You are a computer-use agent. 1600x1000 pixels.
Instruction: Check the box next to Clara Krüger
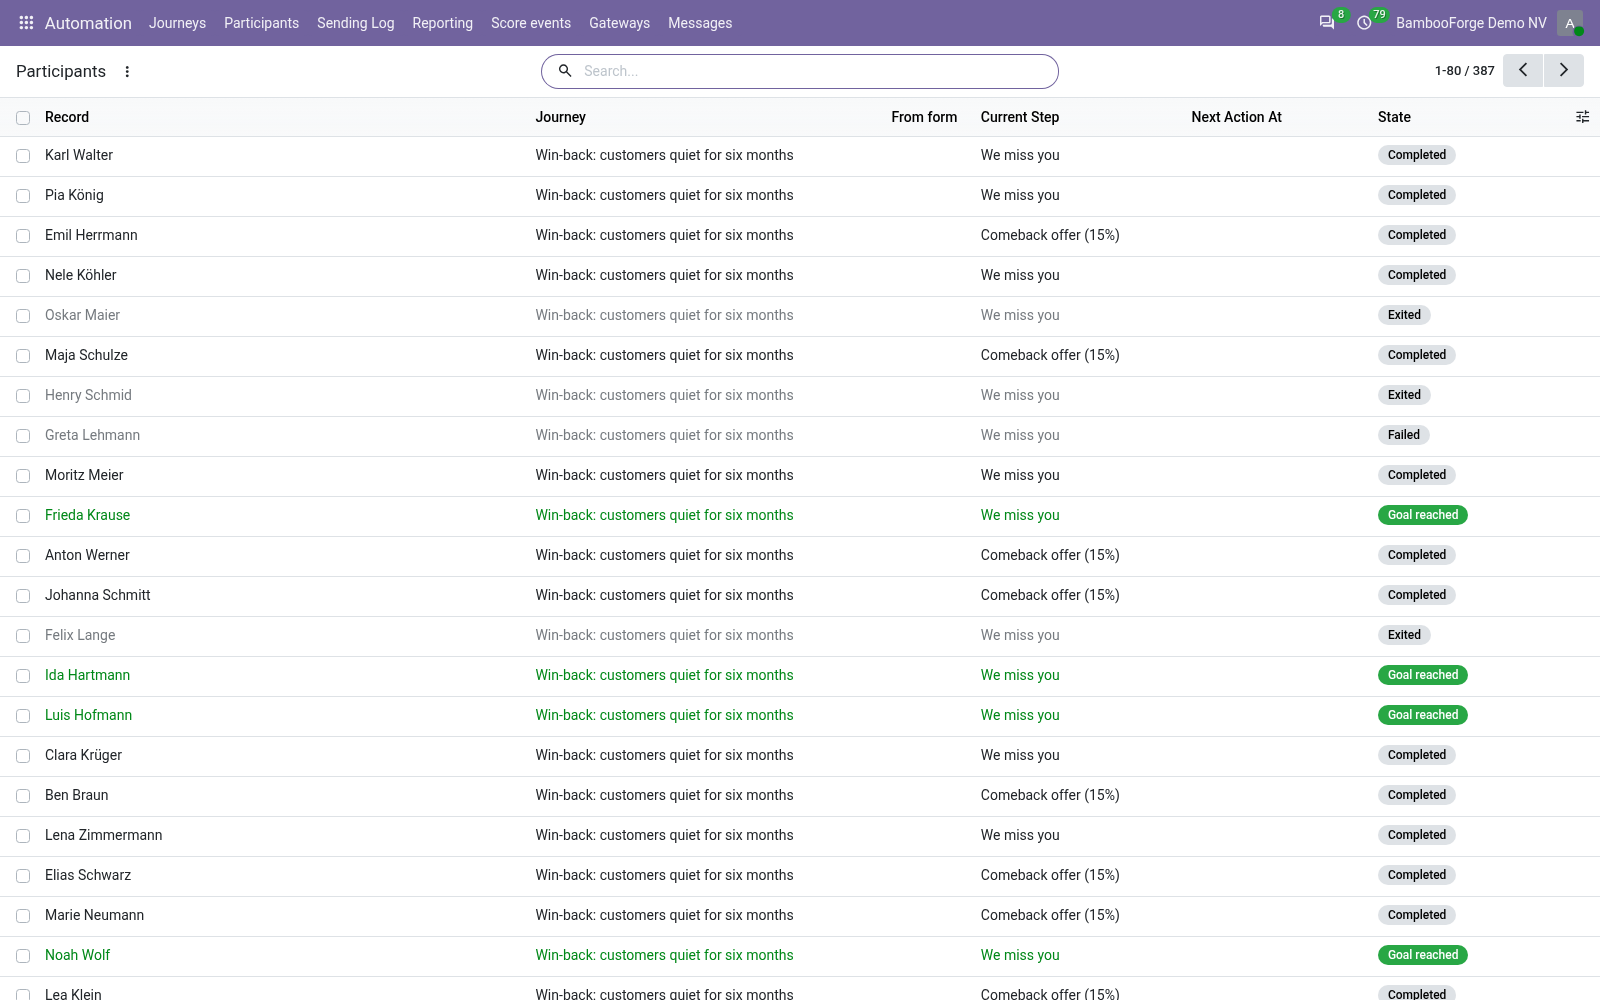(23, 756)
